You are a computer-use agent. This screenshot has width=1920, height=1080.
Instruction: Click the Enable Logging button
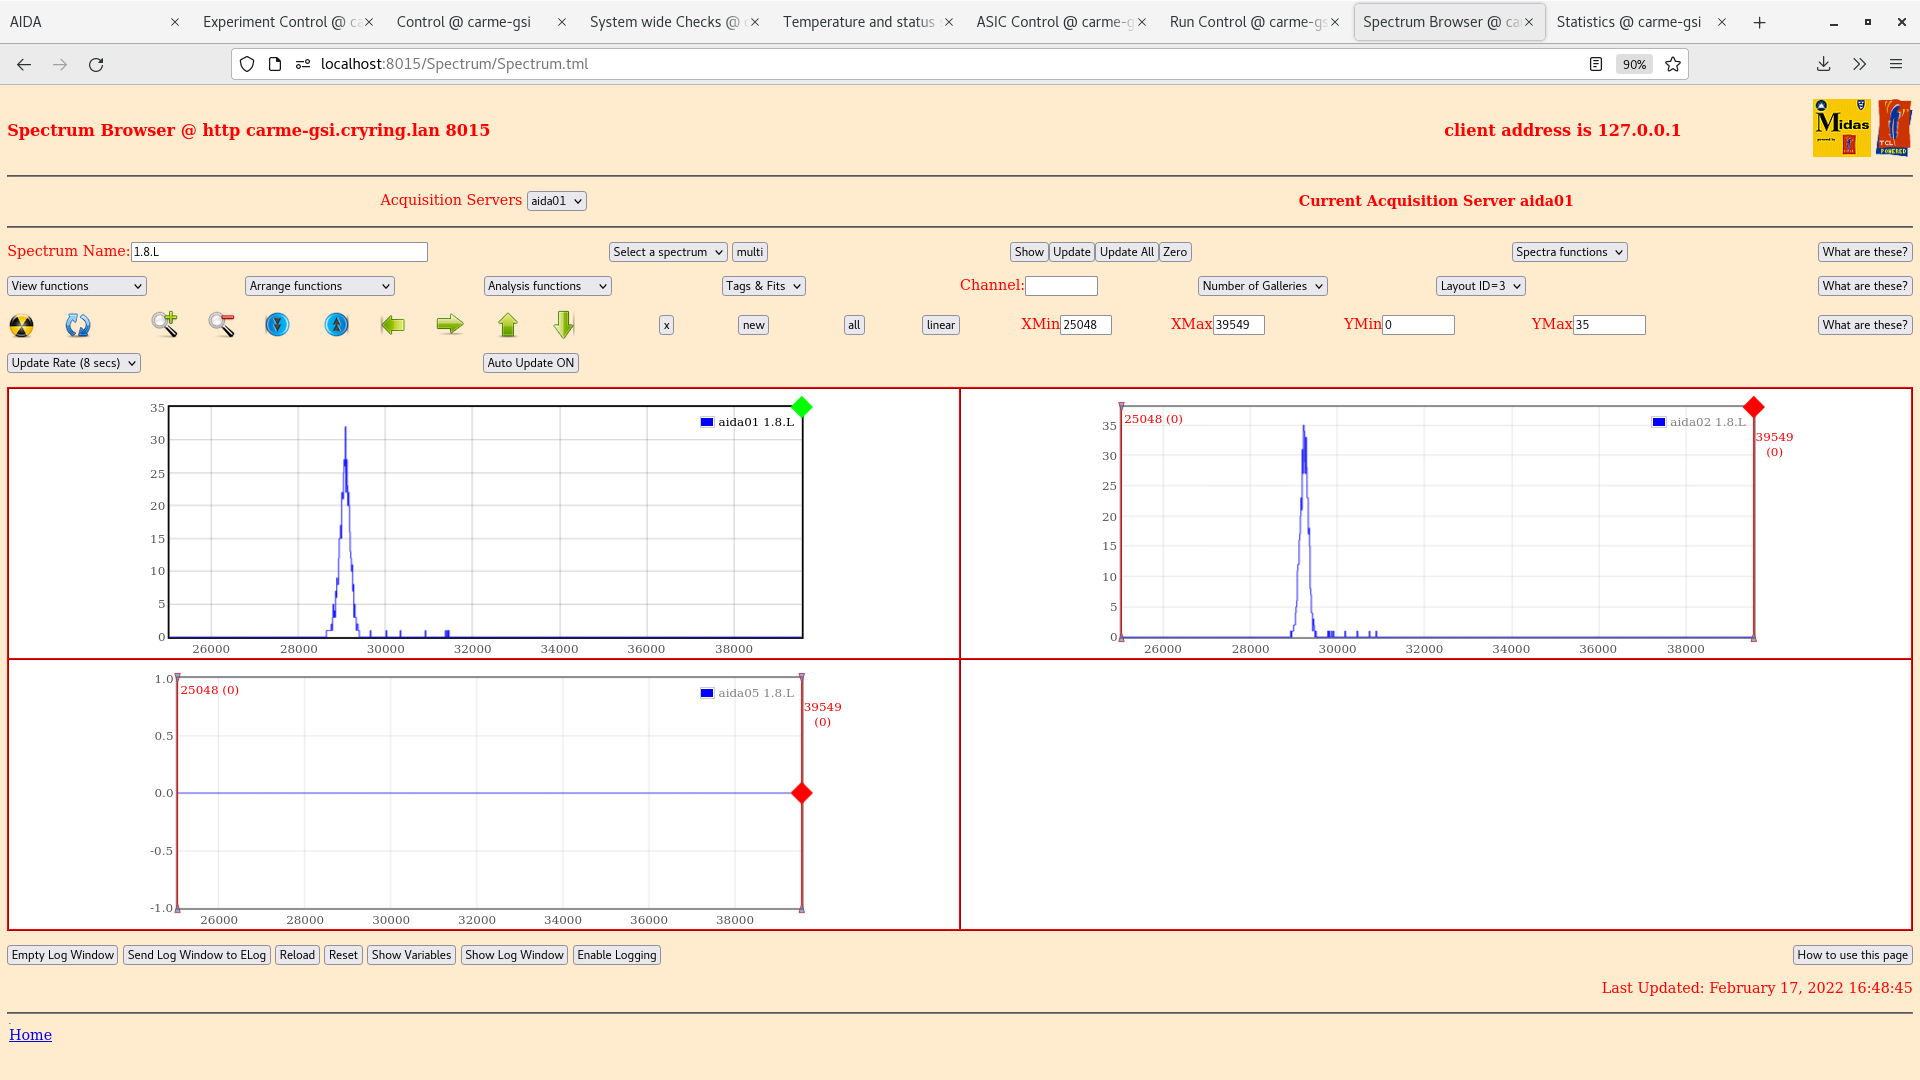pos(617,955)
